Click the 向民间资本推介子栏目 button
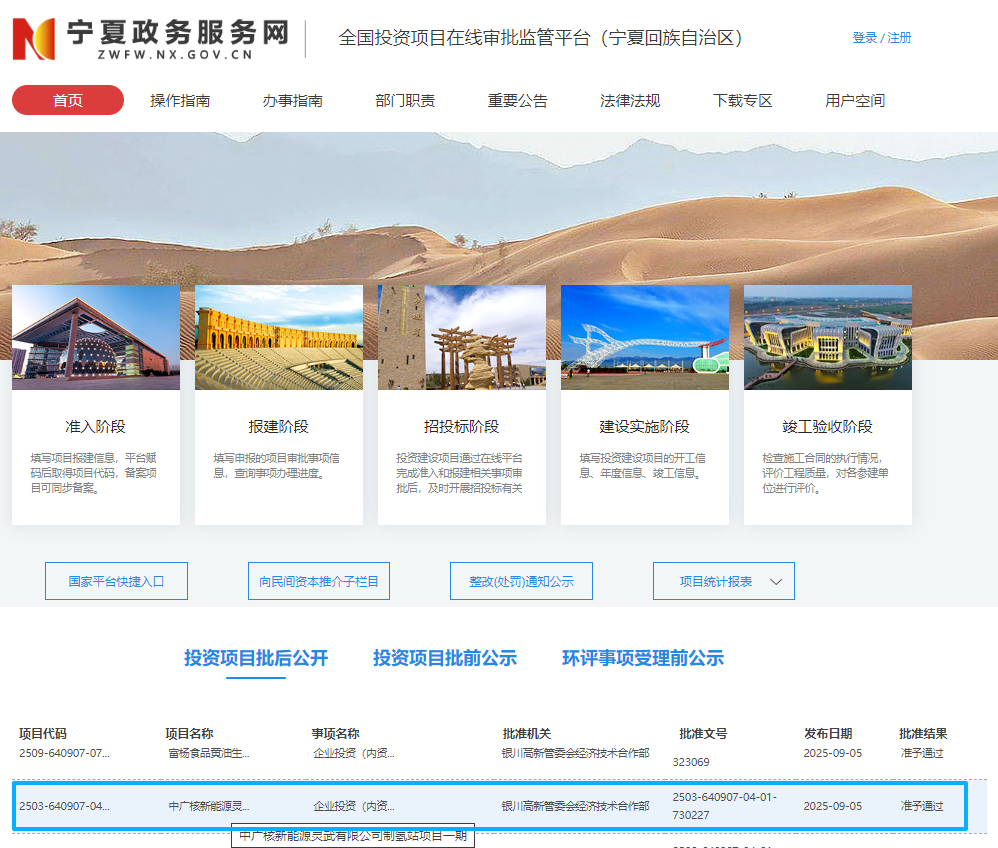 [318, 581]
